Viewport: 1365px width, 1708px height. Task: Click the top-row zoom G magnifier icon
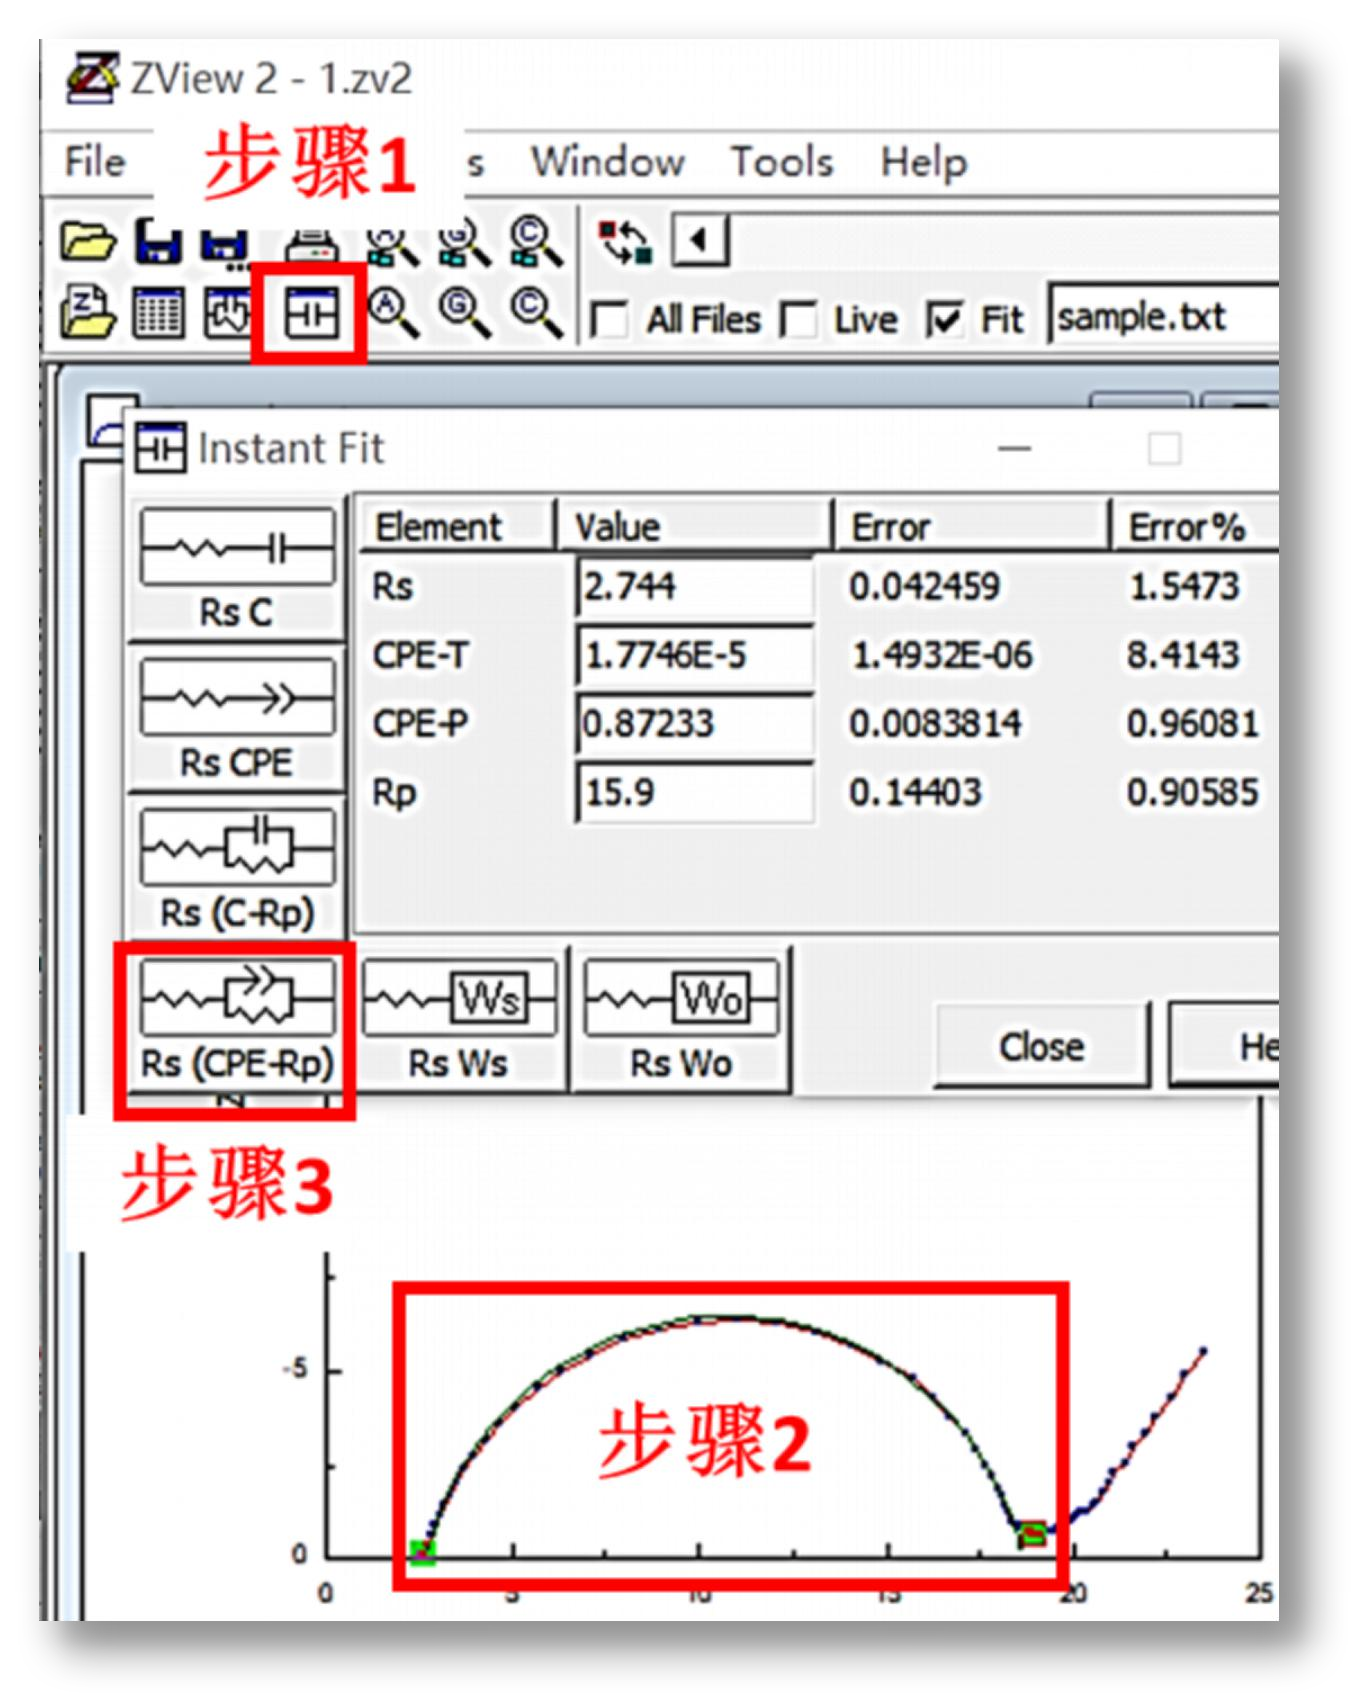pos(463,243)
